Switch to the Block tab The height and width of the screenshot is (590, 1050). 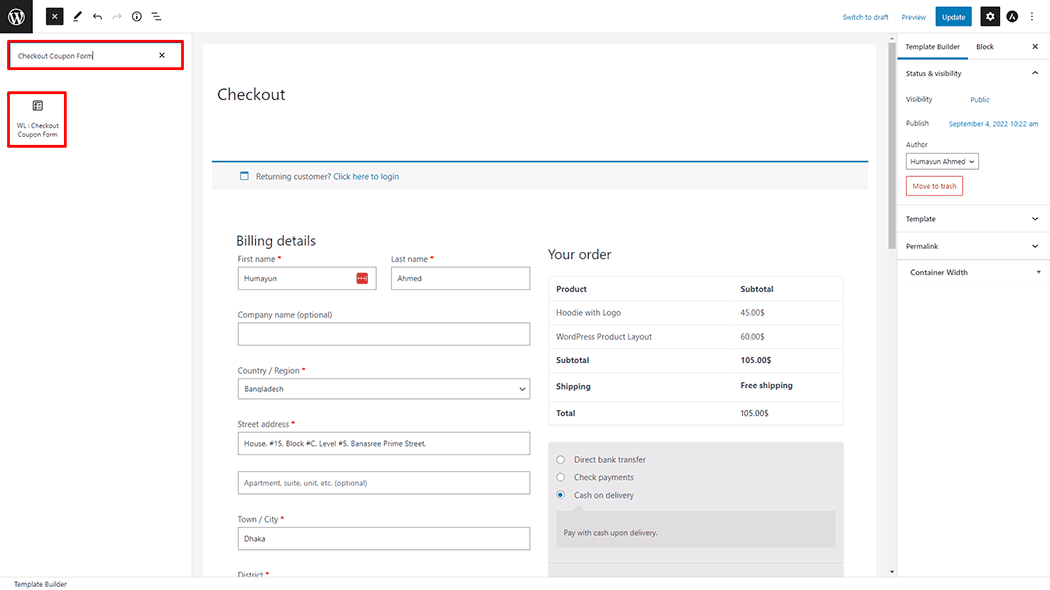tap(985, 47)
